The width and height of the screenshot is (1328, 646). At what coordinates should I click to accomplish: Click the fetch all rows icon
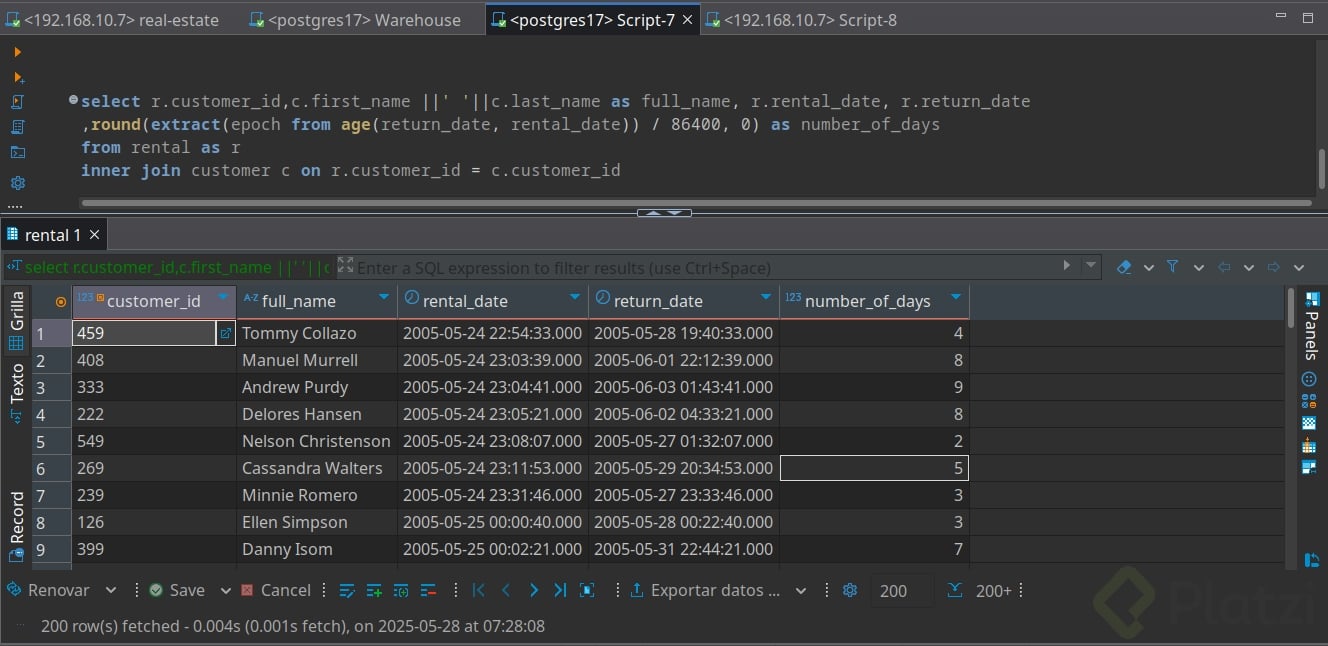tap(955, 590)
